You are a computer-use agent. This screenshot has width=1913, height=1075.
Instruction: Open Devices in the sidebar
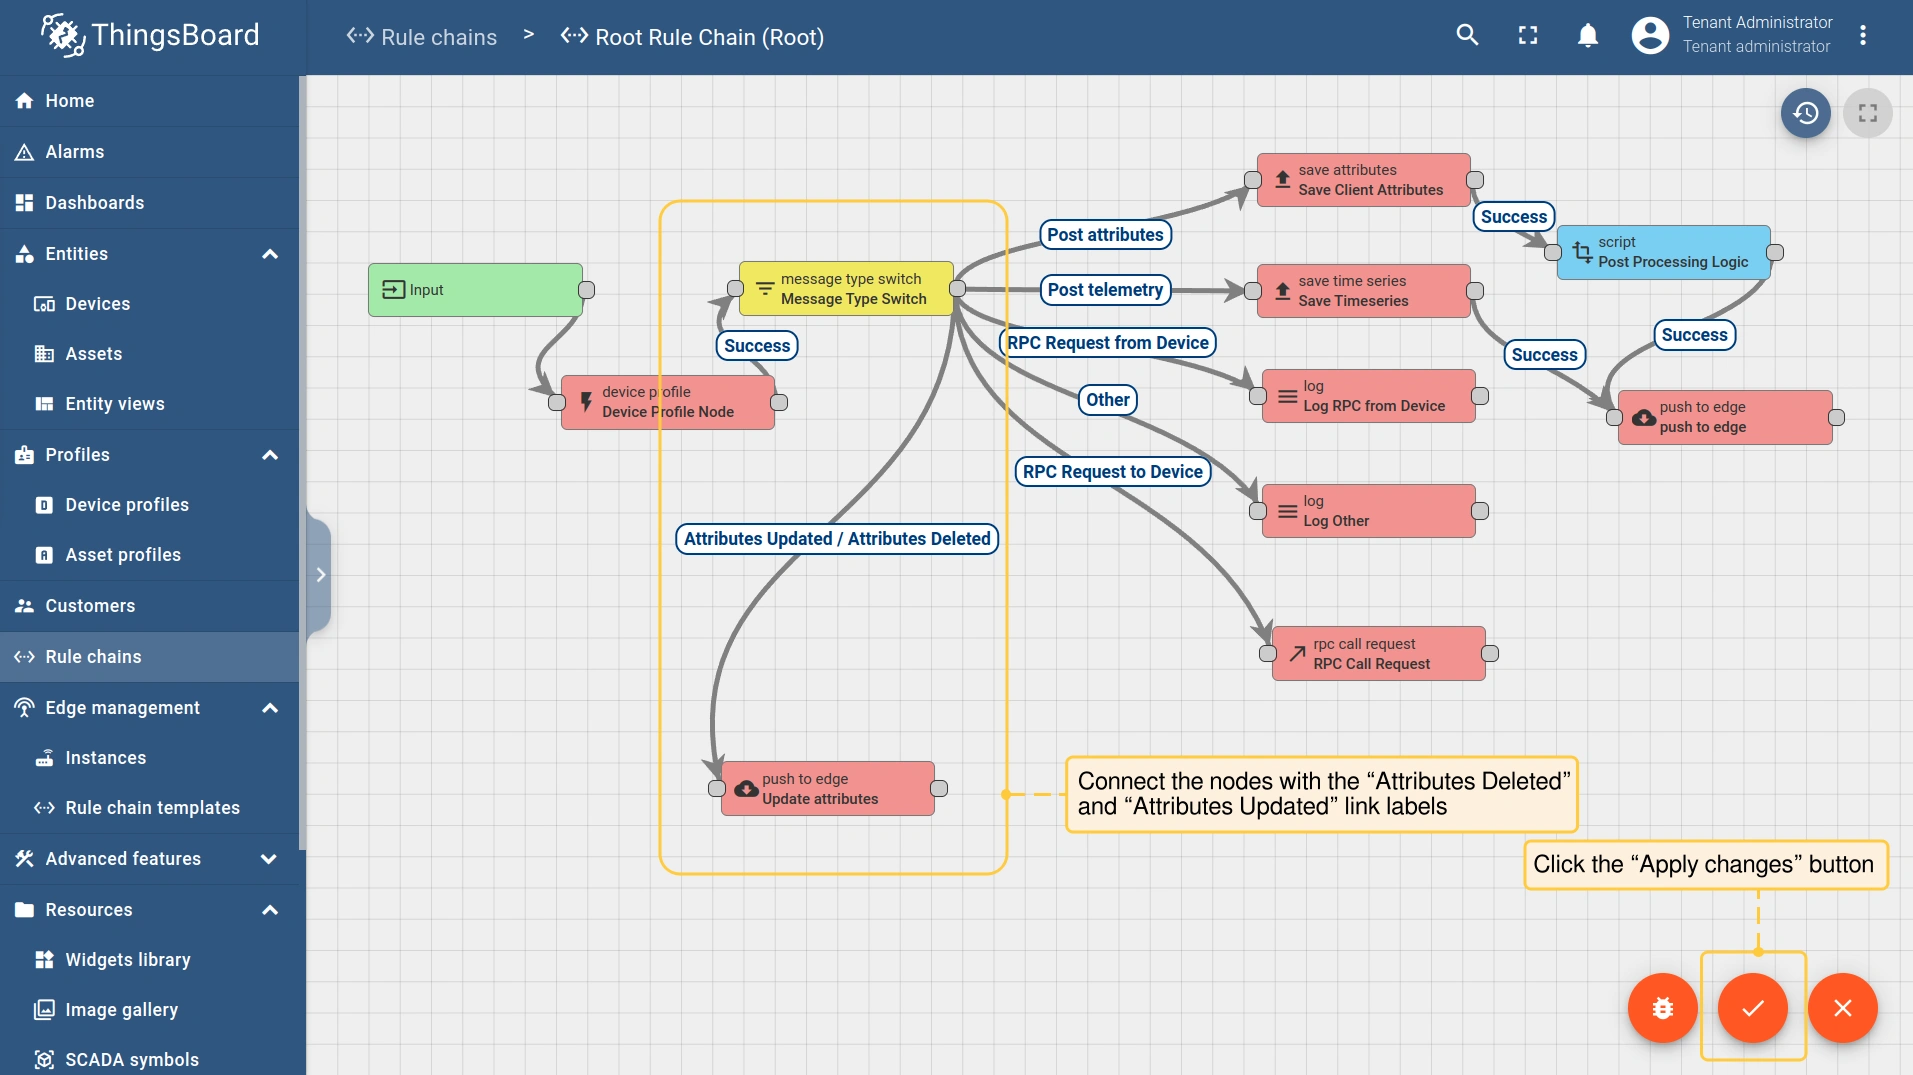pos(97,304)
